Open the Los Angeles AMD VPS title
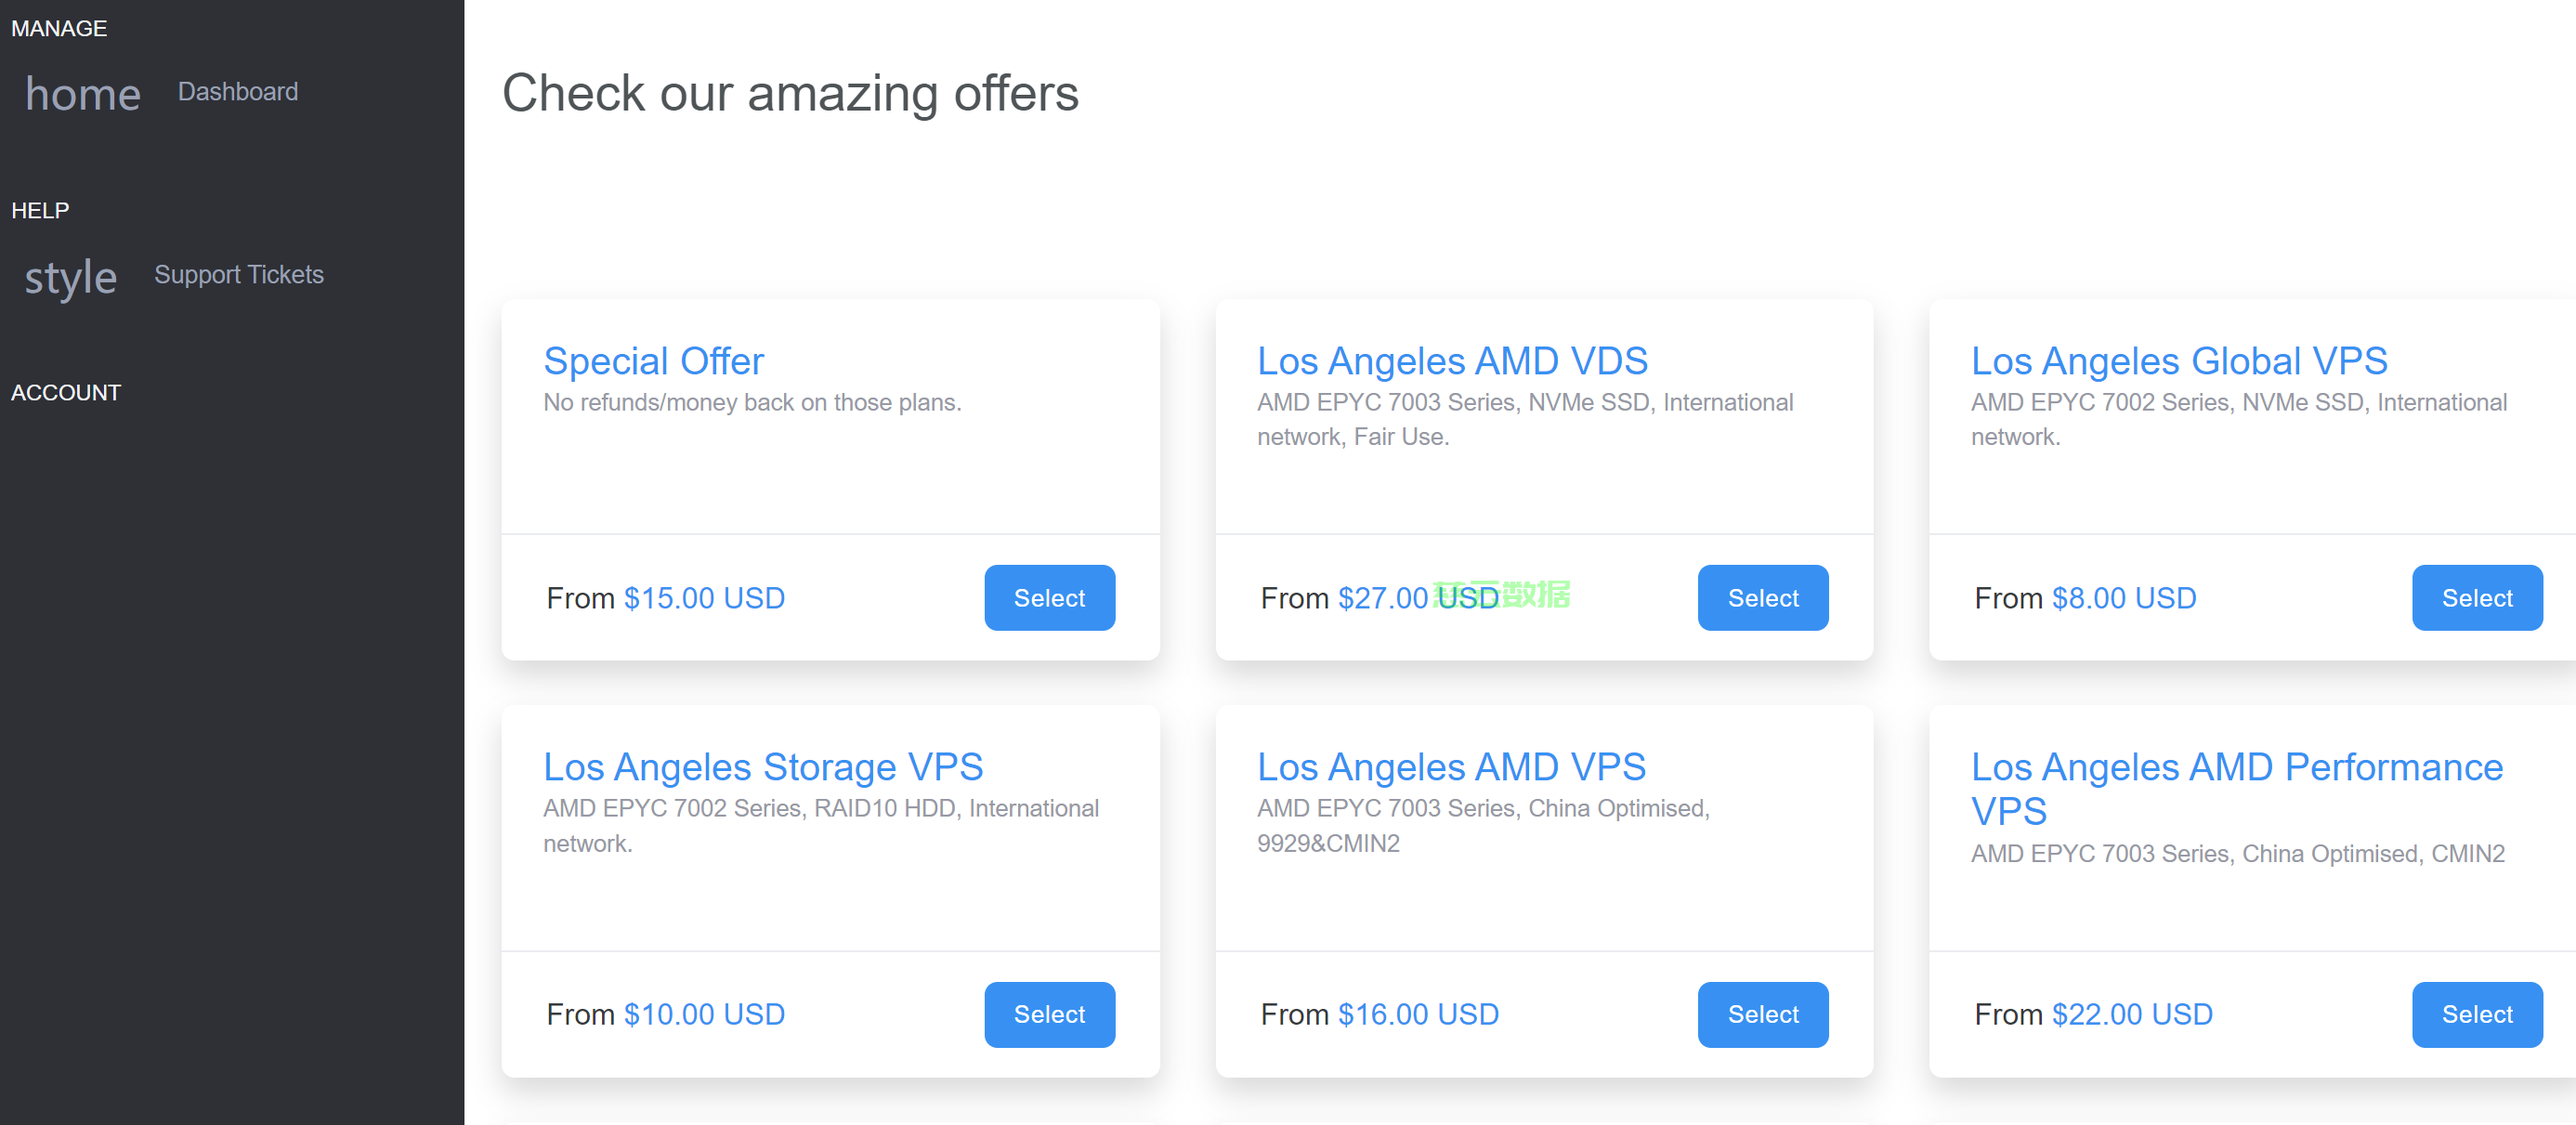Image resolution: width=2576 pixels, height=1125 pixels. [x=1451, y=767]
